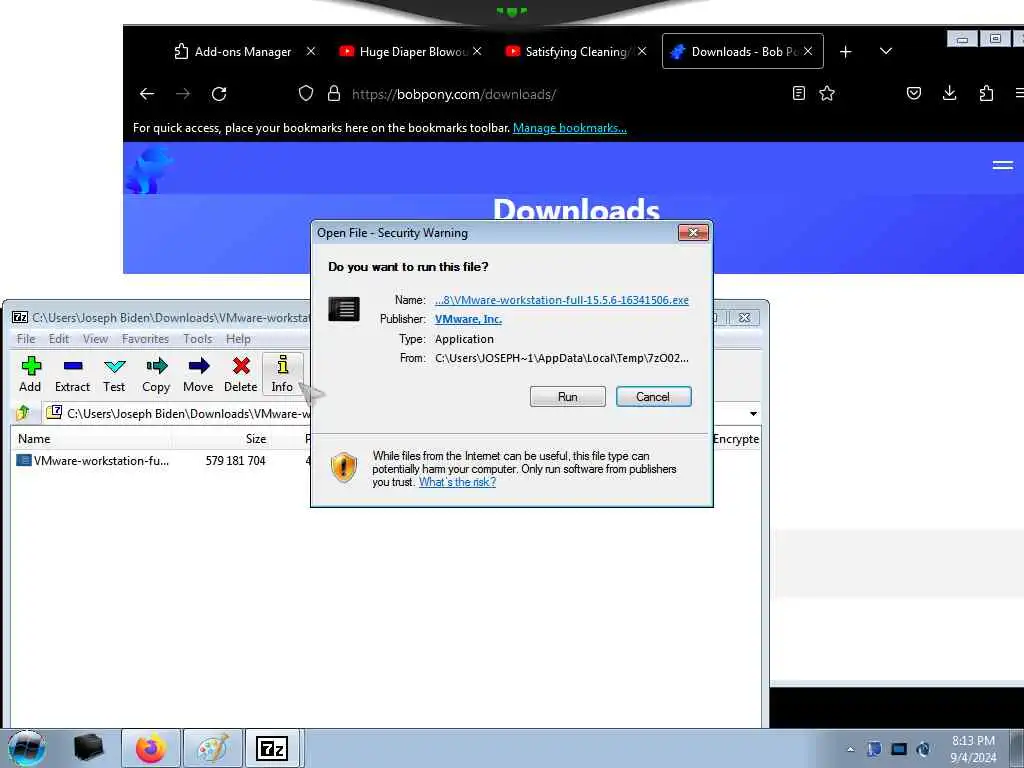Click the Extract tool in 7-Zip

72,374
